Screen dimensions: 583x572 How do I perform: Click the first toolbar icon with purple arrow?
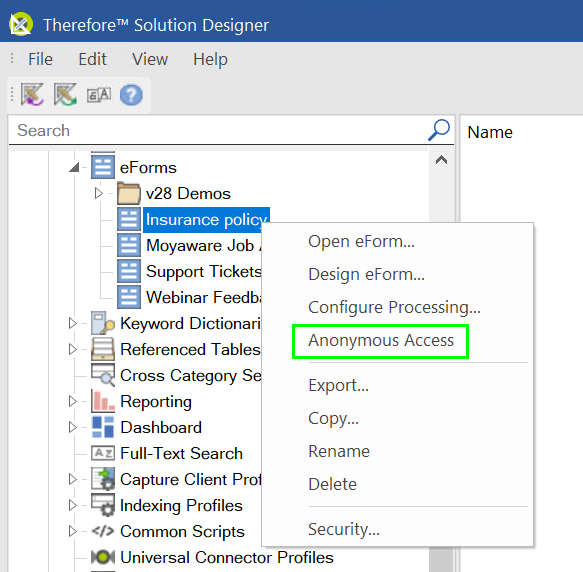(x=32, y=94)
